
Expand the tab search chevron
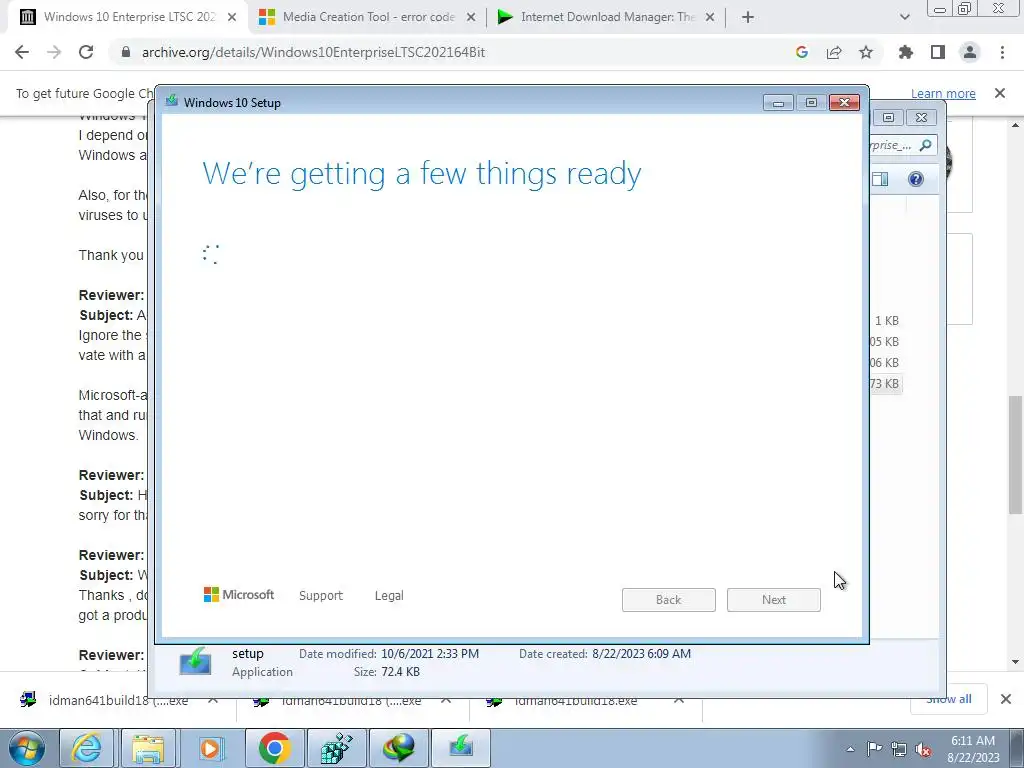(x=904, y=18)
